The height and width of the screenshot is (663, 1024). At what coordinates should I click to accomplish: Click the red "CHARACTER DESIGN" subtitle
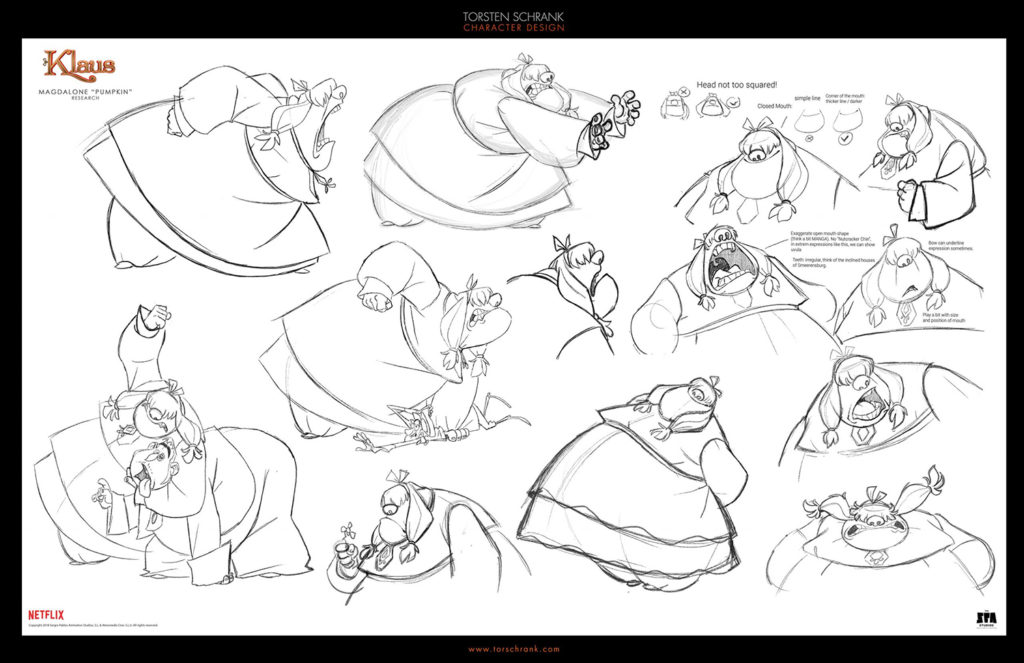pyautogui.click(x=513, y=28)
